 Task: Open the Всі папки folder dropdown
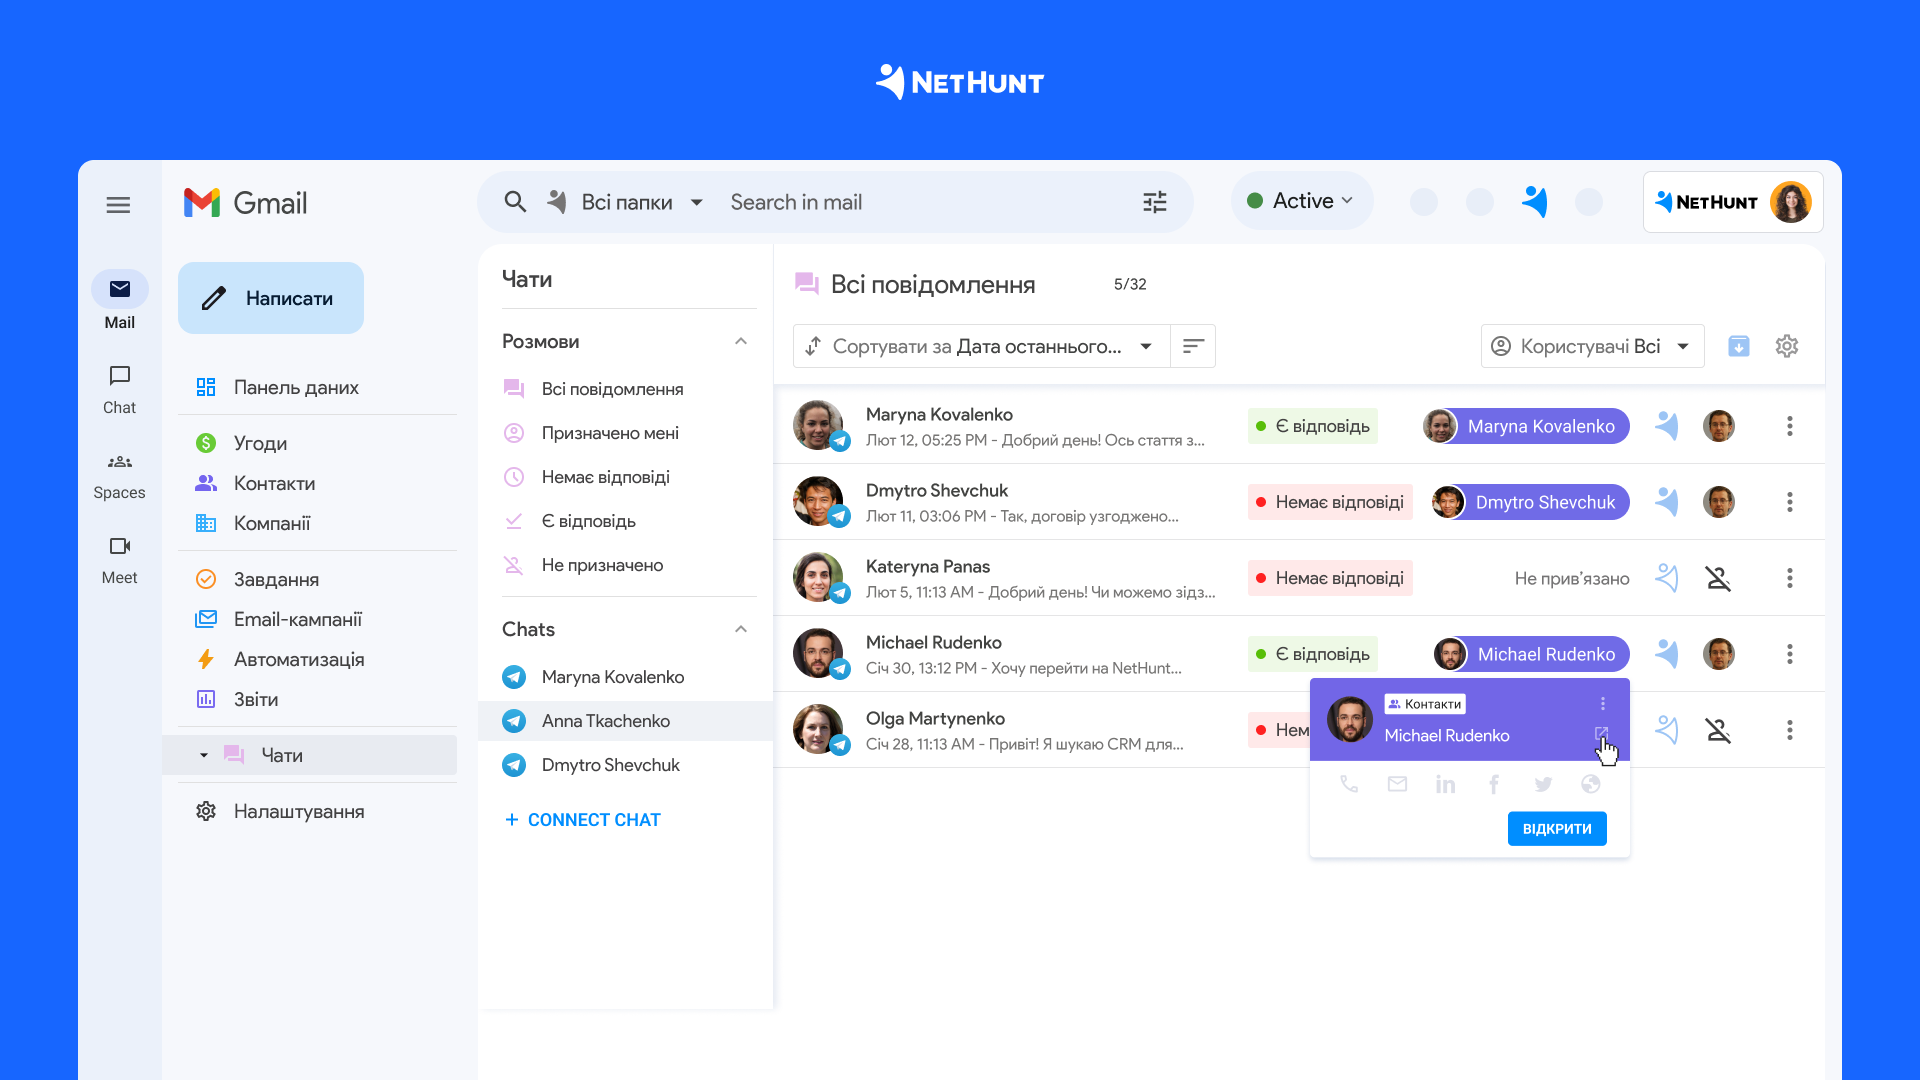point(628,202)
